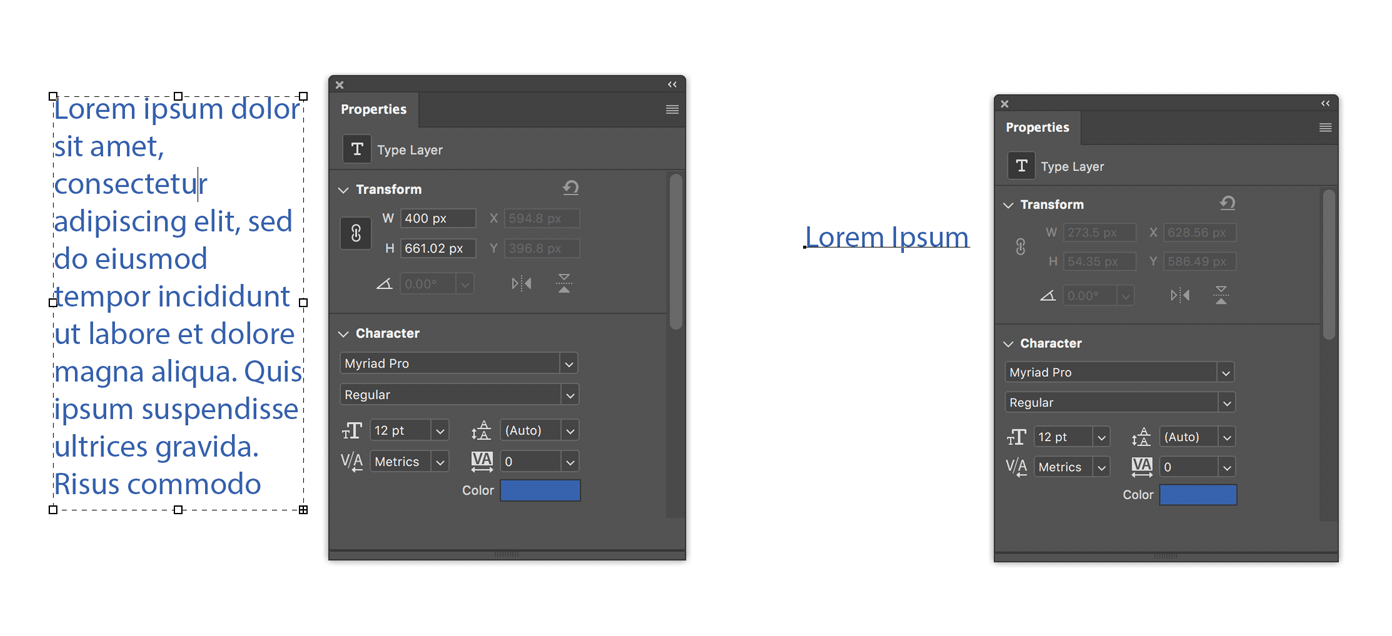
Task: Click the flip vertical icon under Transform
Action: pos(563,283)
